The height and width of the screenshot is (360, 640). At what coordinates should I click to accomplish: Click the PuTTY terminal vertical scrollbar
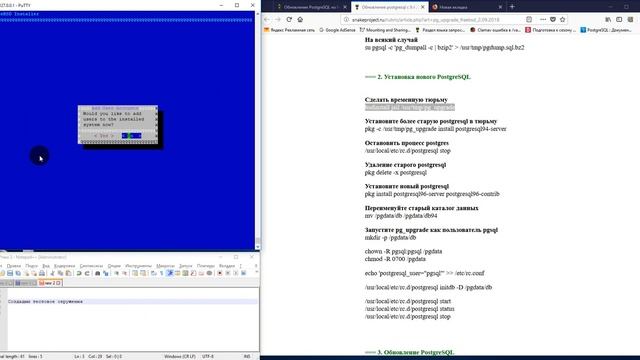(x=258, y=131)
